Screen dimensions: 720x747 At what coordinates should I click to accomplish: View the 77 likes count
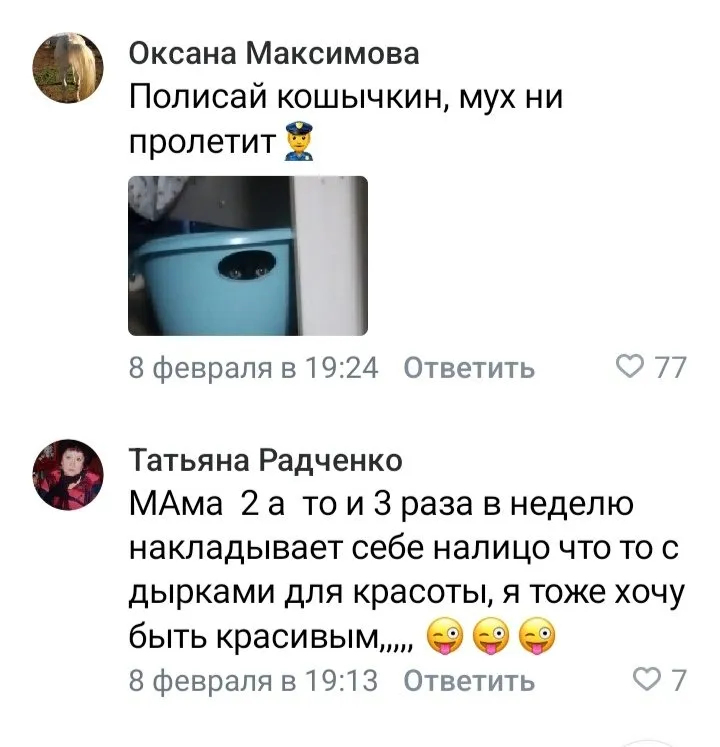tap(670, 368)
